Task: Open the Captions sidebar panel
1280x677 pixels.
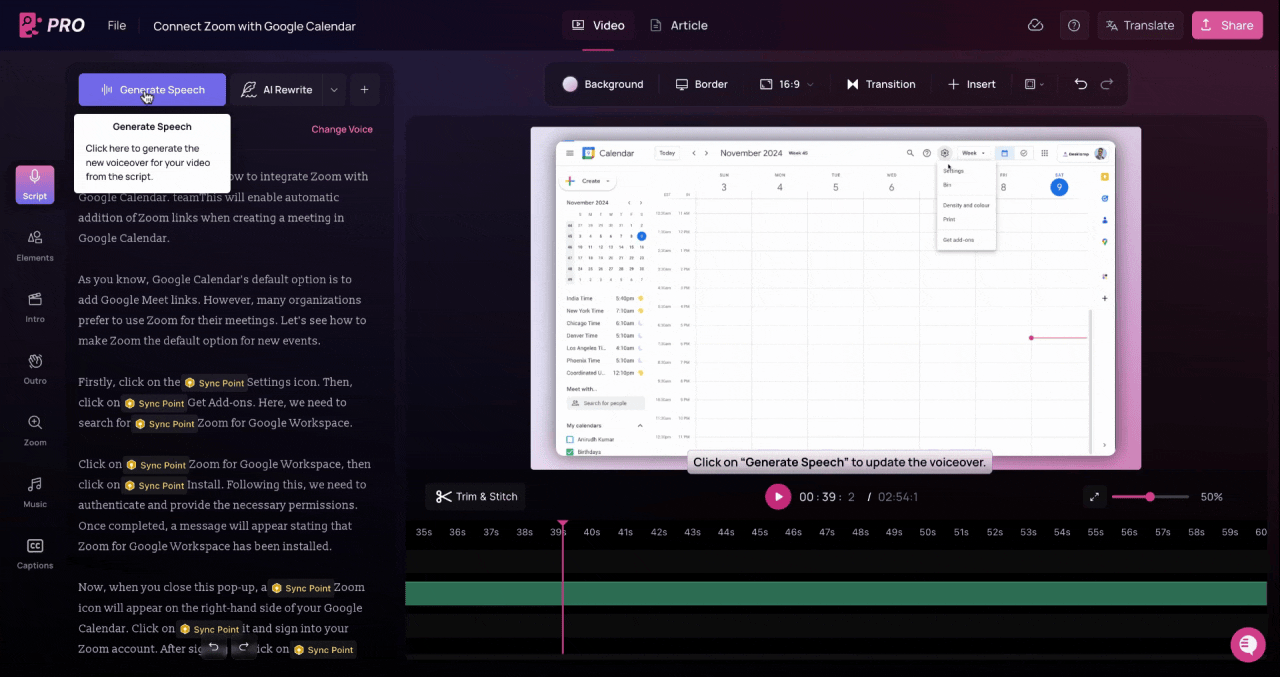Action: (35, 553)
